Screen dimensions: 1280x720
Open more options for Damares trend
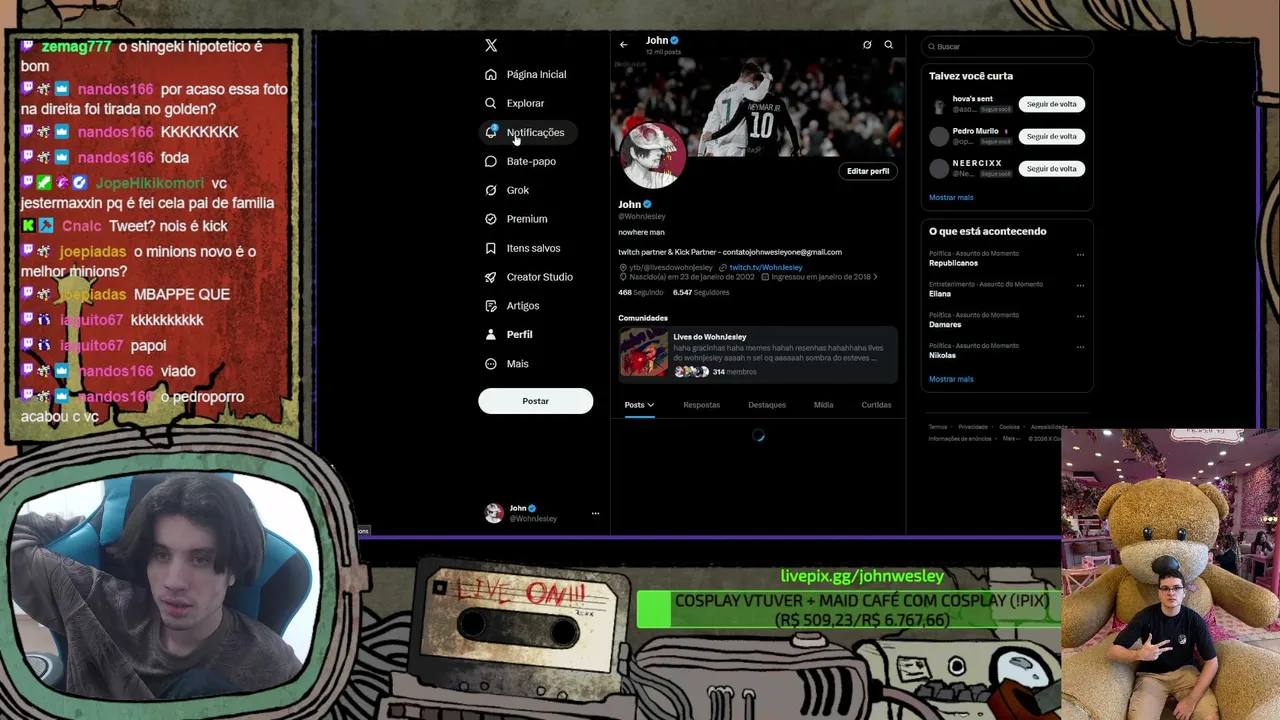pyautogui.click(x=1080, y=317)
